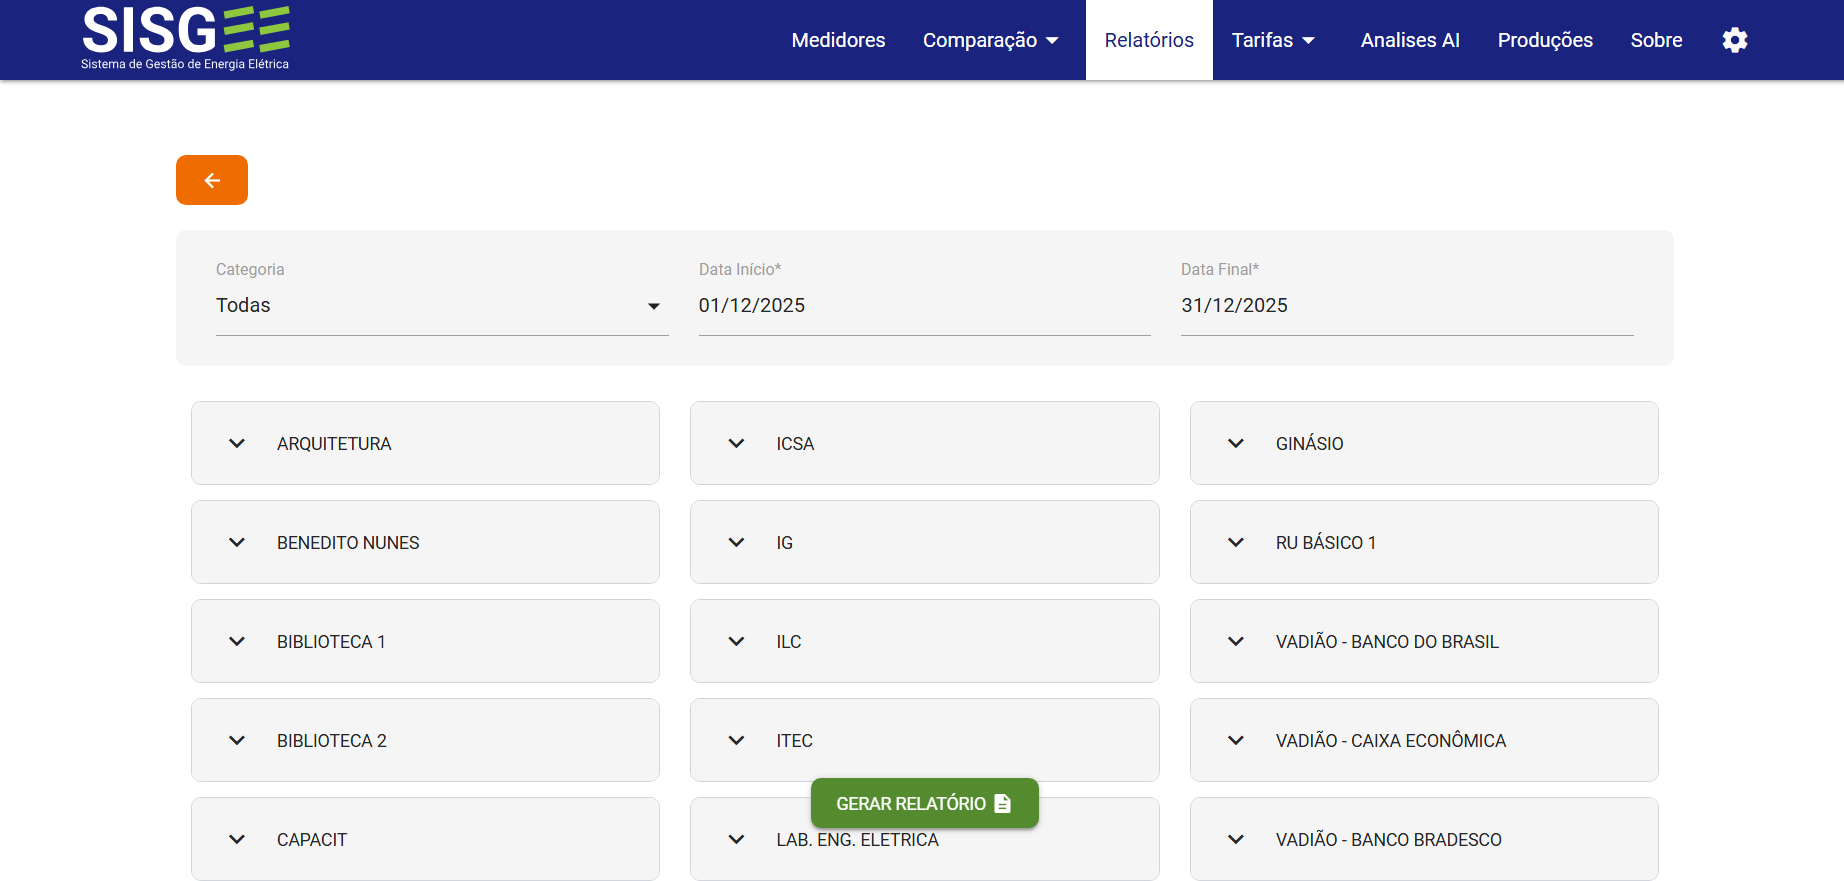Open the Produções page
The image size is (1844, 881).
click(1545, 40)
